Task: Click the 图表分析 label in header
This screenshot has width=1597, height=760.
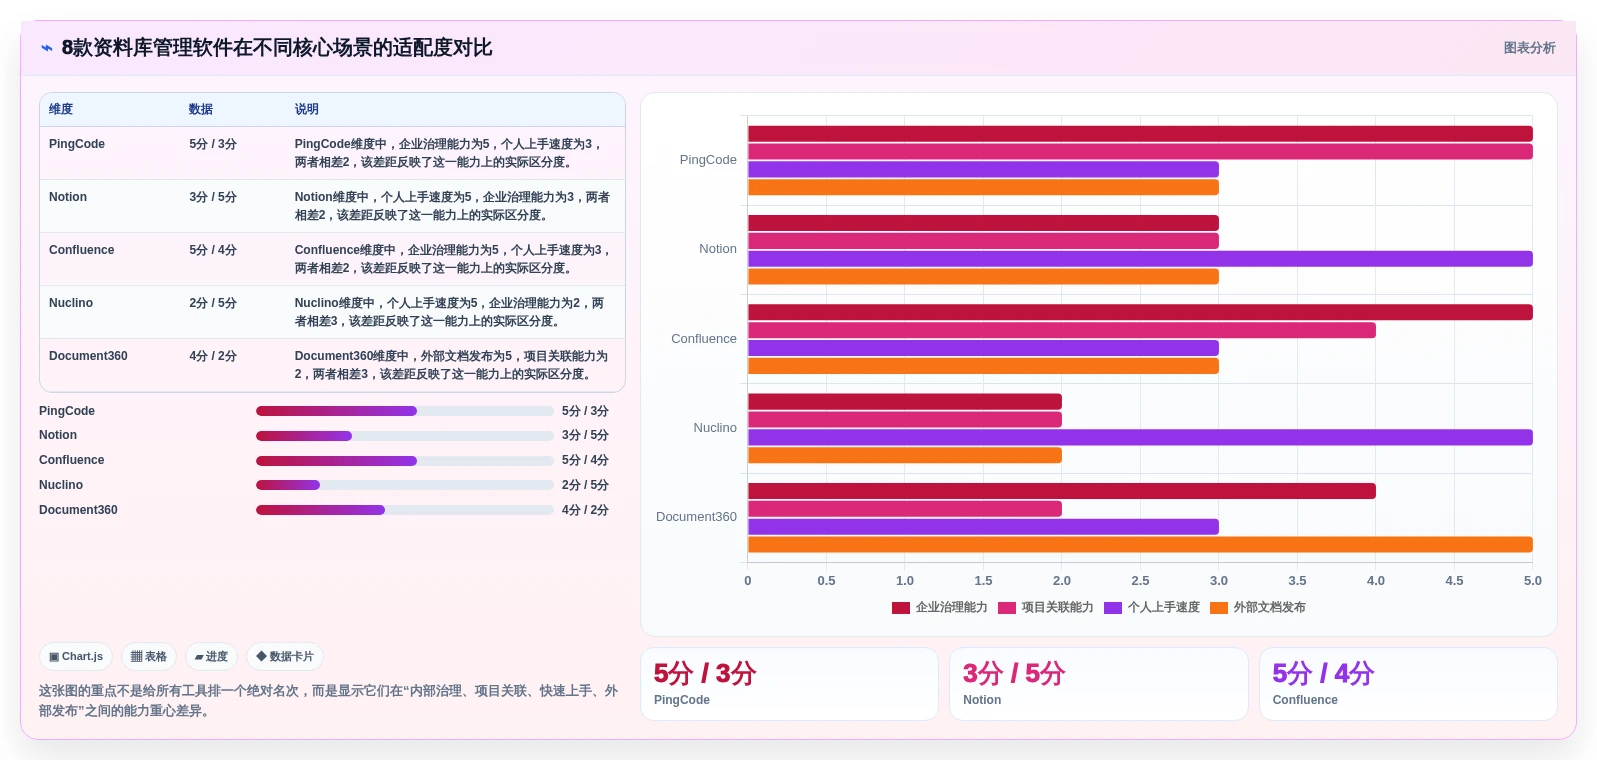Action: 1529,48
